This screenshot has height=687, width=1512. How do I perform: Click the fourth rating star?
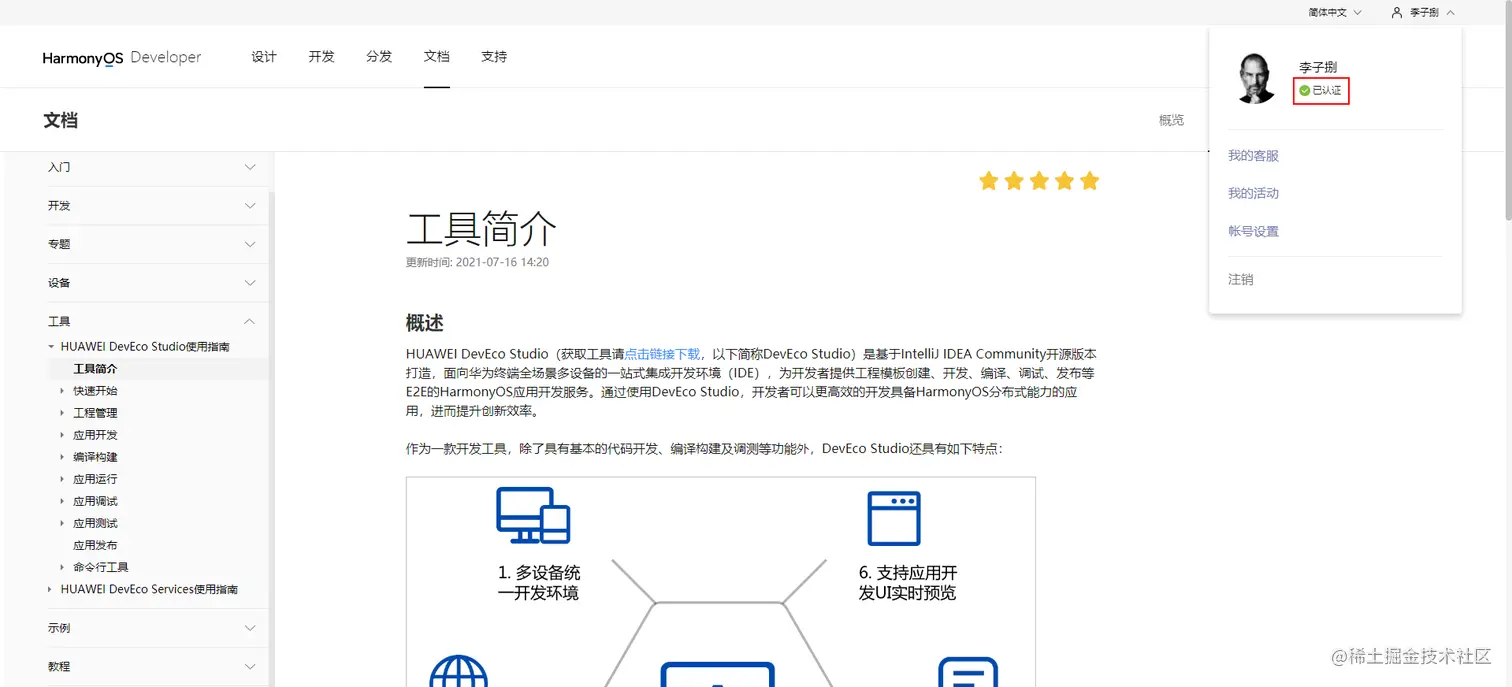click(x=1064, y=181)
